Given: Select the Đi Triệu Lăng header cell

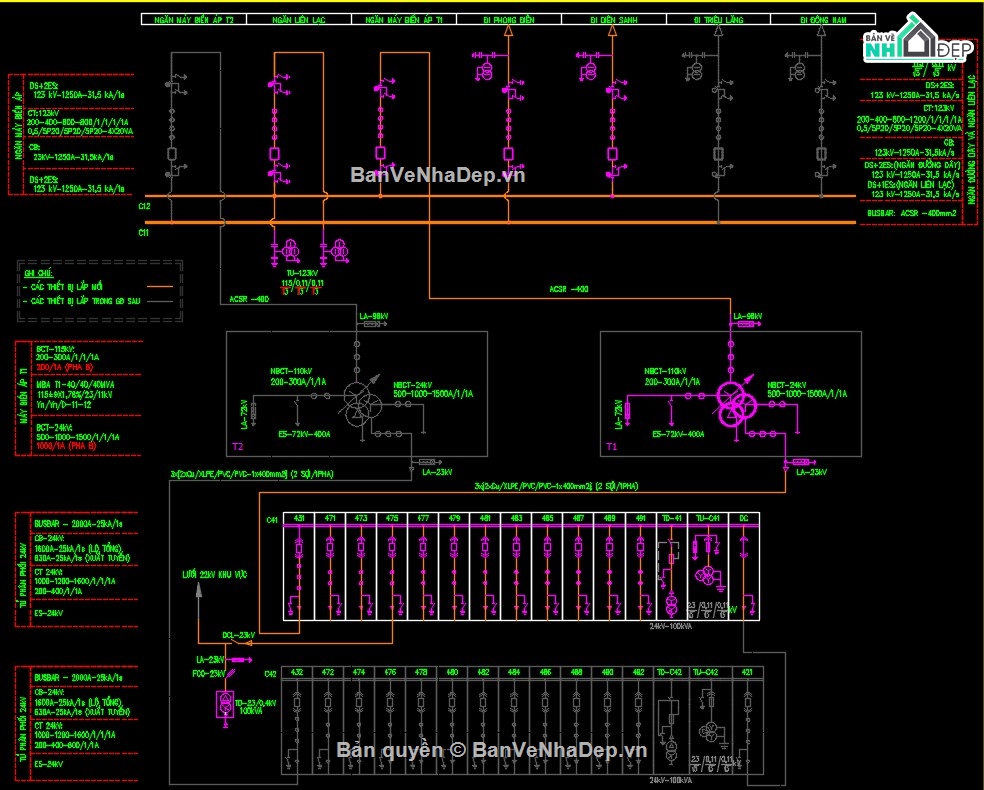Looking at the screenshot, I should click(716, 19).
